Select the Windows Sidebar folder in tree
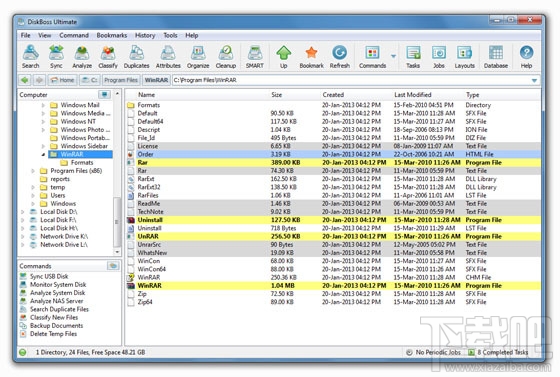The height and width of the screenshot is (377, 560). click(84, 146)
